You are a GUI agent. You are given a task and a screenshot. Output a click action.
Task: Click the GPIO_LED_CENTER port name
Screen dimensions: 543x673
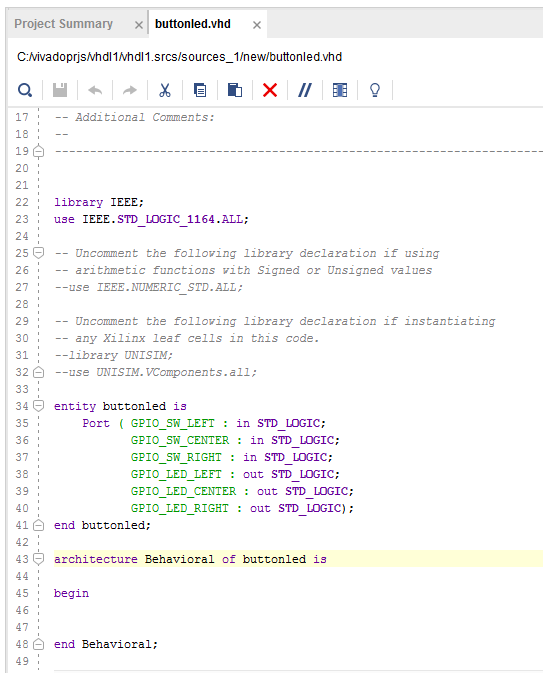point(183,491)
